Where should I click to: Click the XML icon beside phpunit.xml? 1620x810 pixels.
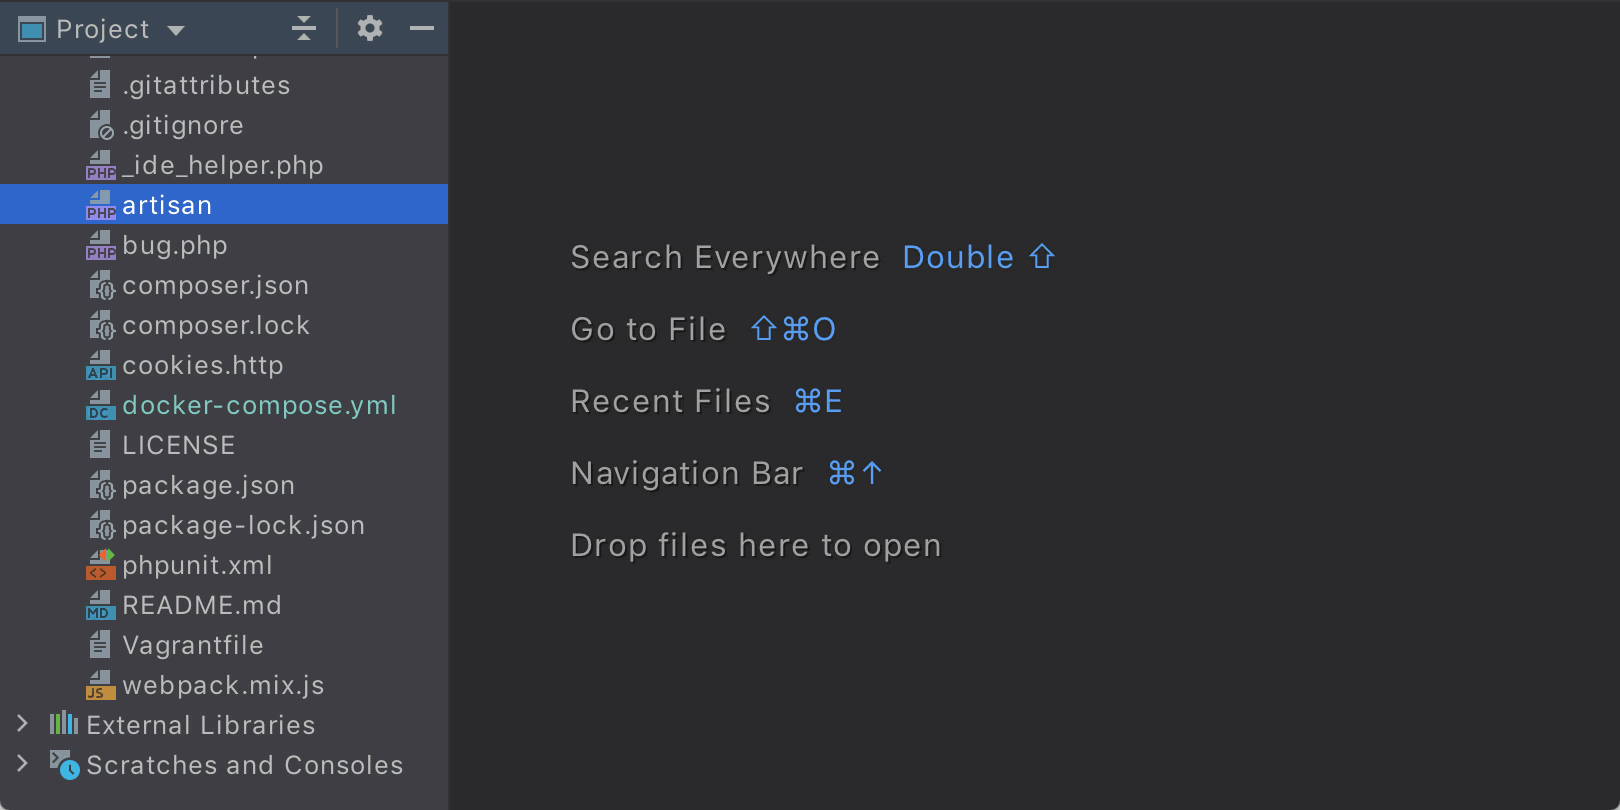pos(101,566)
